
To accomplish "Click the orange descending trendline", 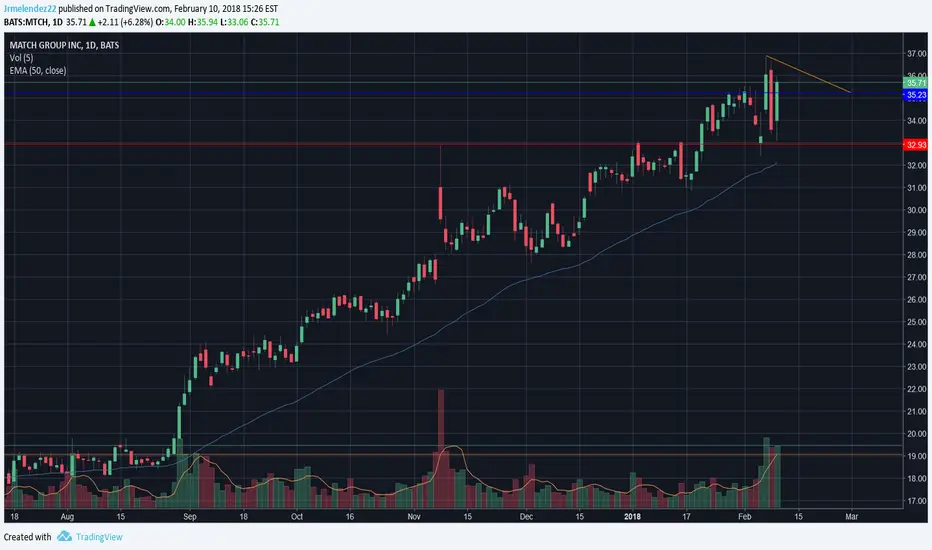I will point(808,74).
